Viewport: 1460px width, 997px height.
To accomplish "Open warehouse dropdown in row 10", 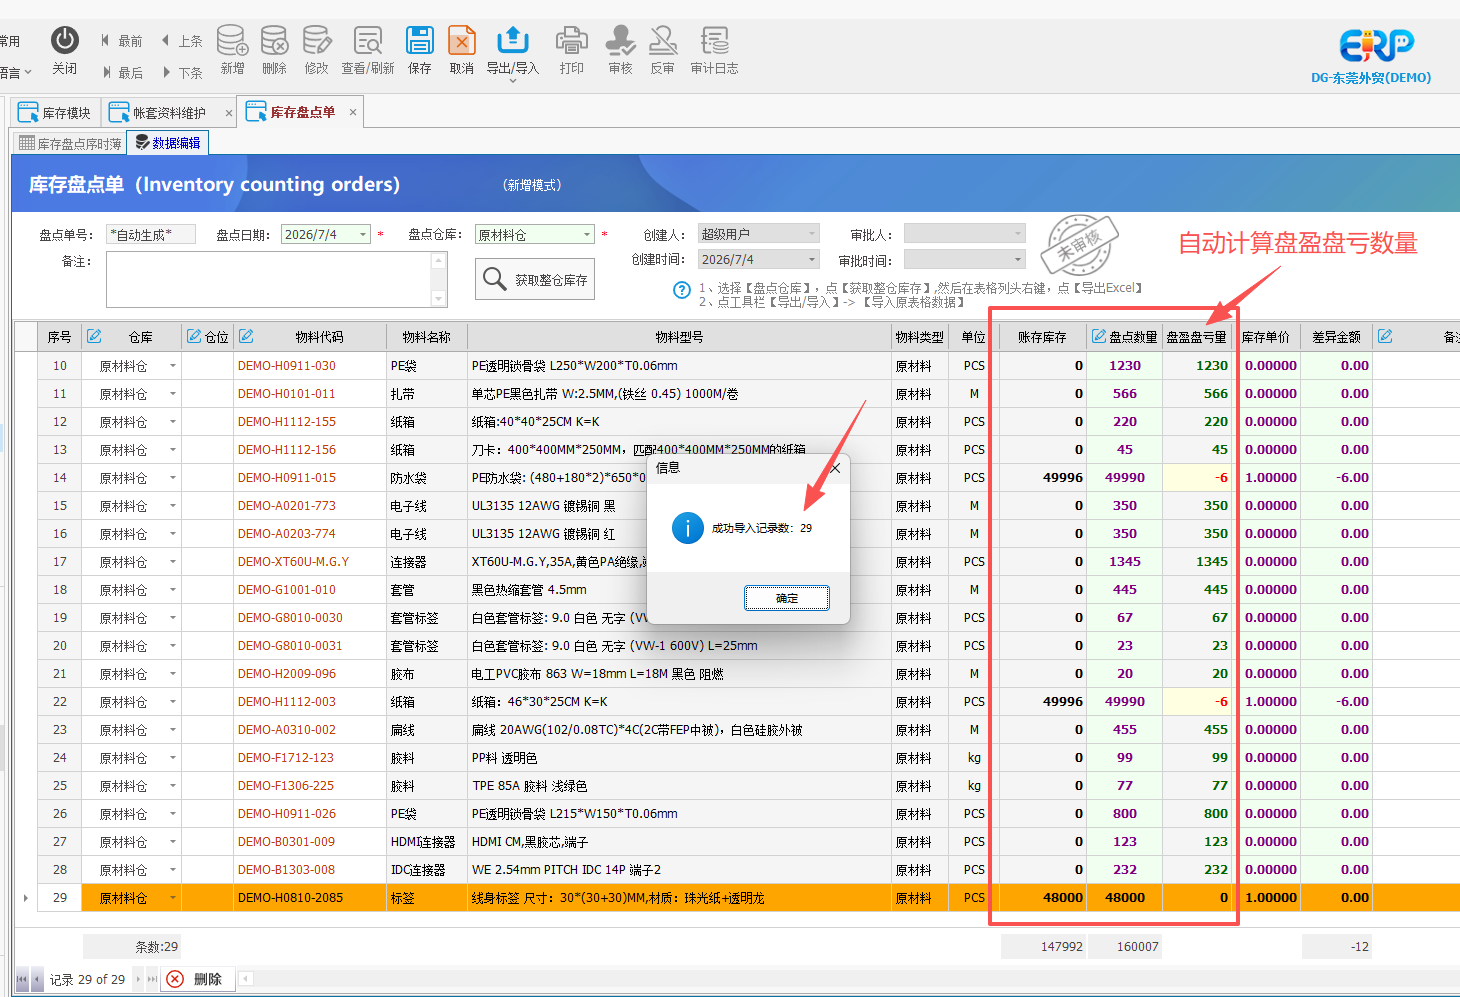I will click(x=173, y=366).
